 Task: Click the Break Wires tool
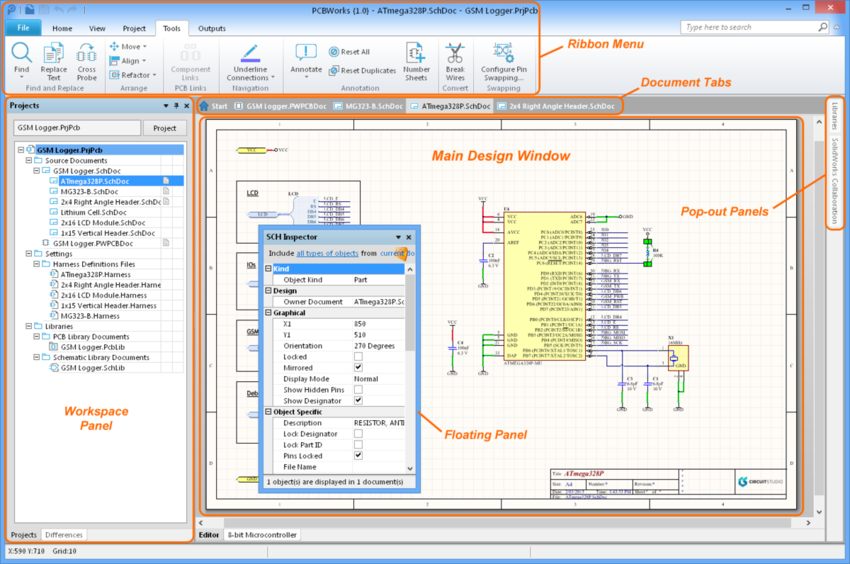(455, 62)
